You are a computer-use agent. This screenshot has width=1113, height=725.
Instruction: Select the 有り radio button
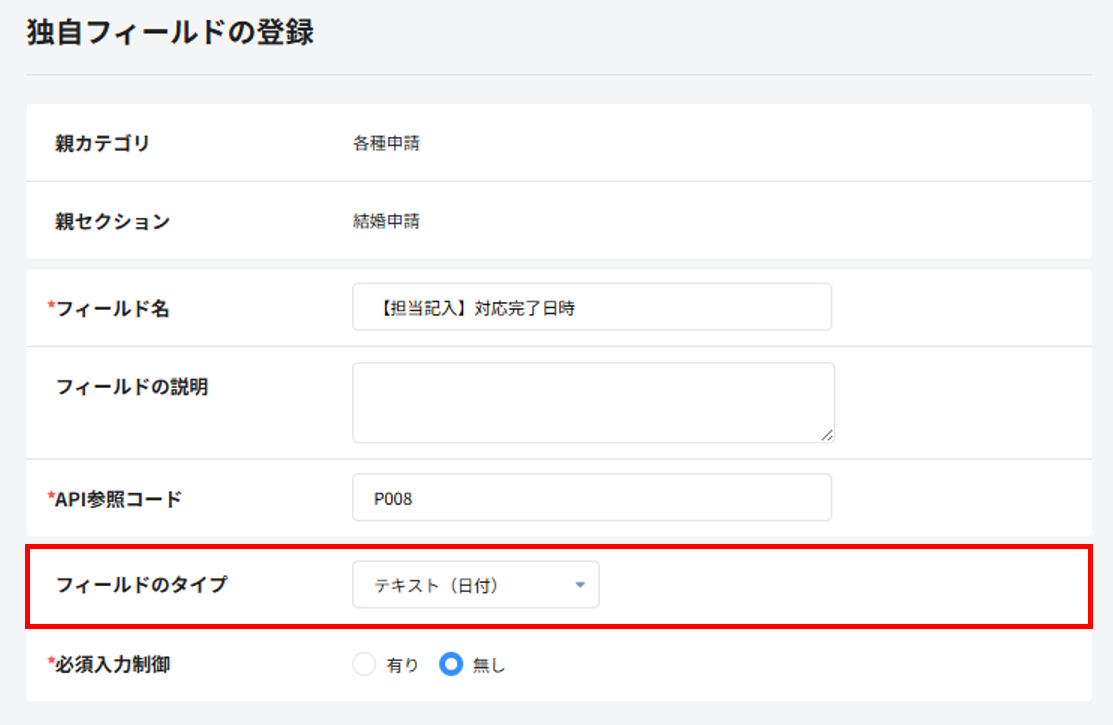[x=364, y=664]
